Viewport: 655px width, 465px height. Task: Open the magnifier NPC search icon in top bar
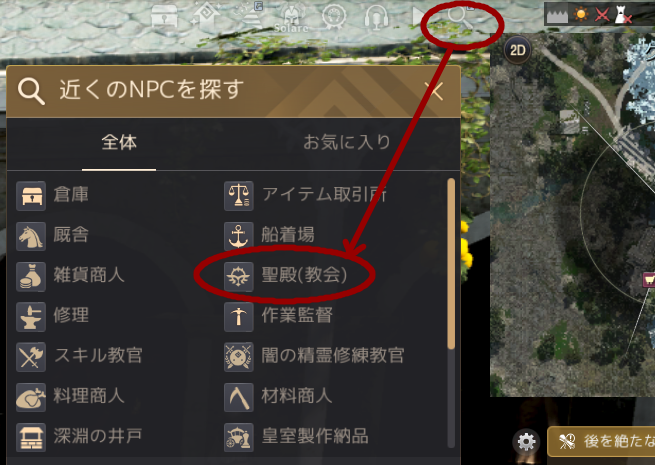click(460, 18)
